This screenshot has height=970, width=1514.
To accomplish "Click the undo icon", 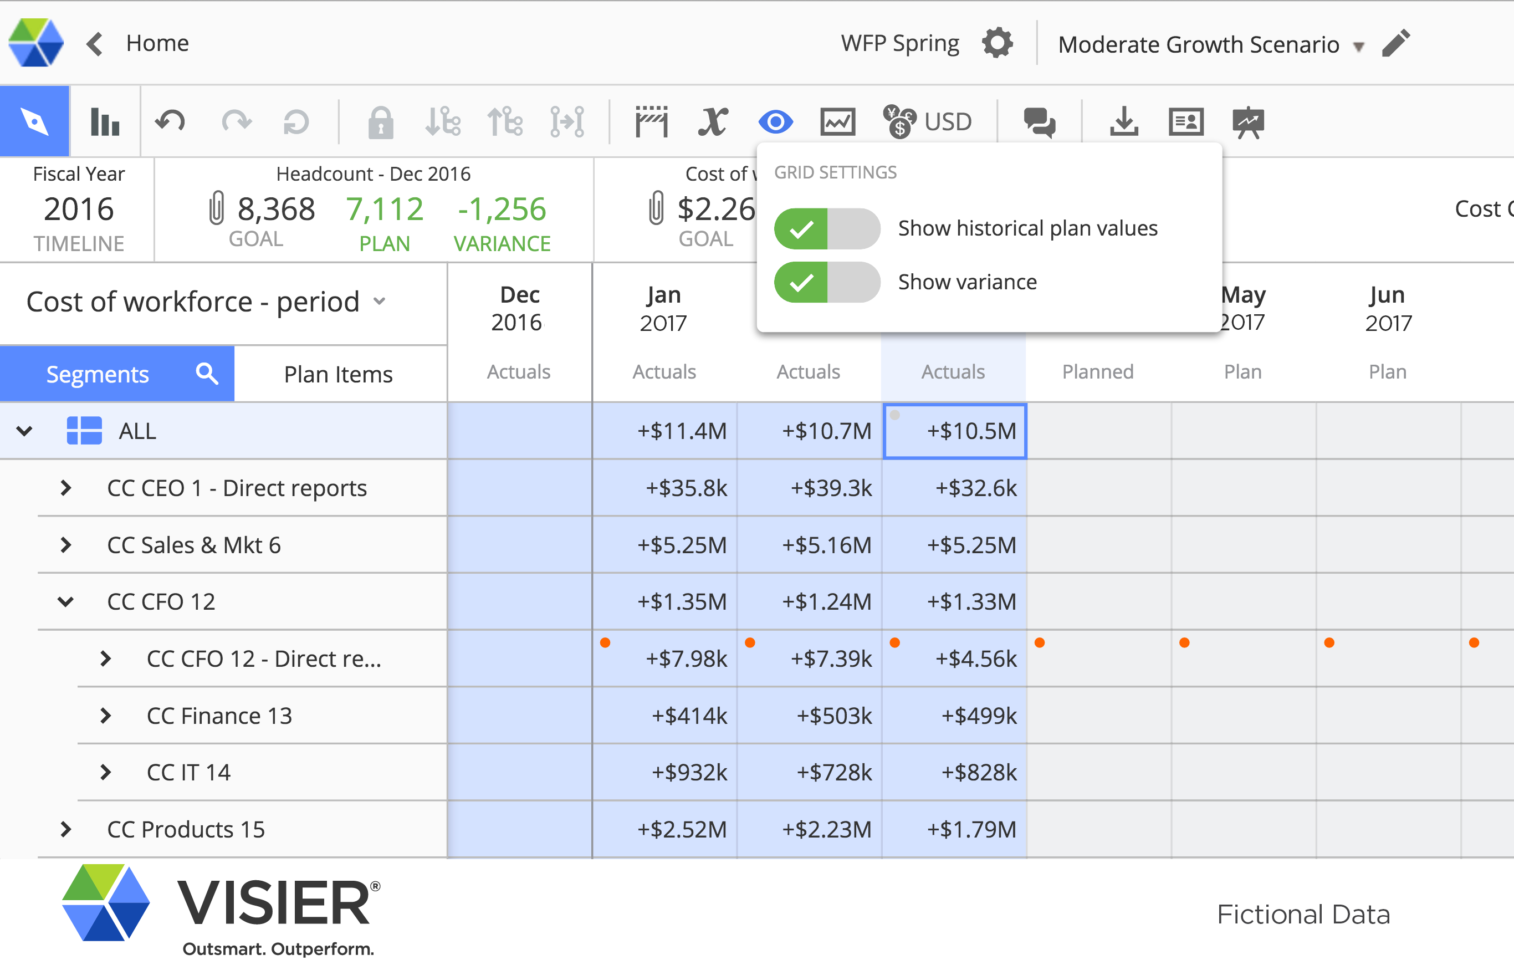I will (170, 121).
